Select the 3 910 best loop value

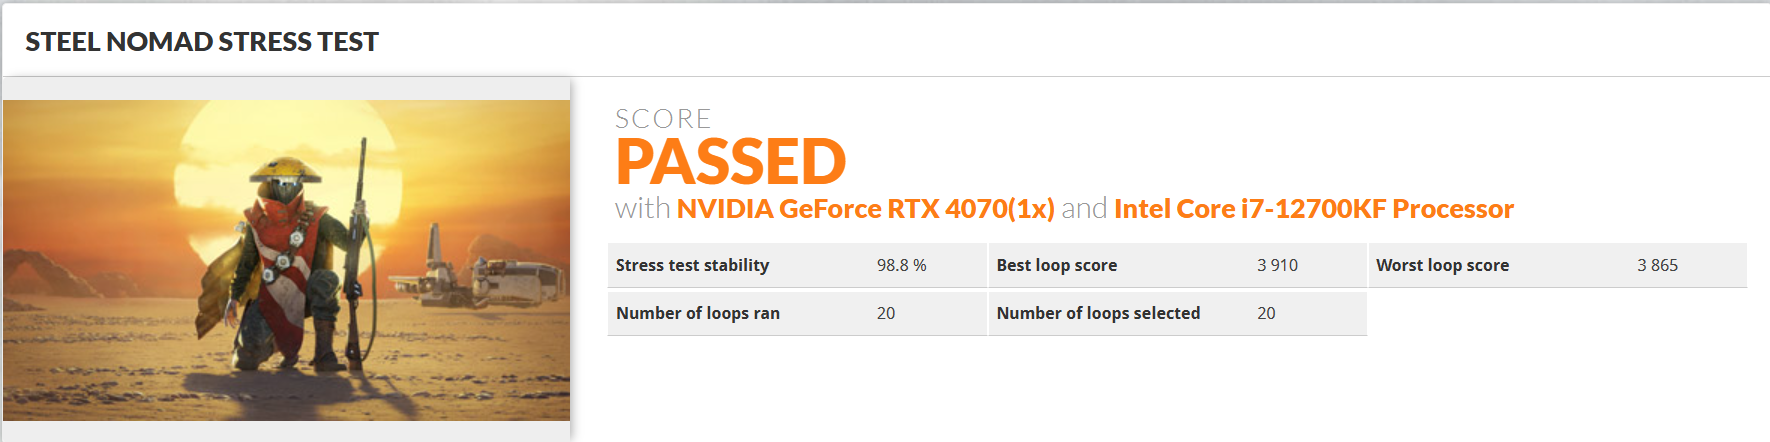click(1277, 265)
